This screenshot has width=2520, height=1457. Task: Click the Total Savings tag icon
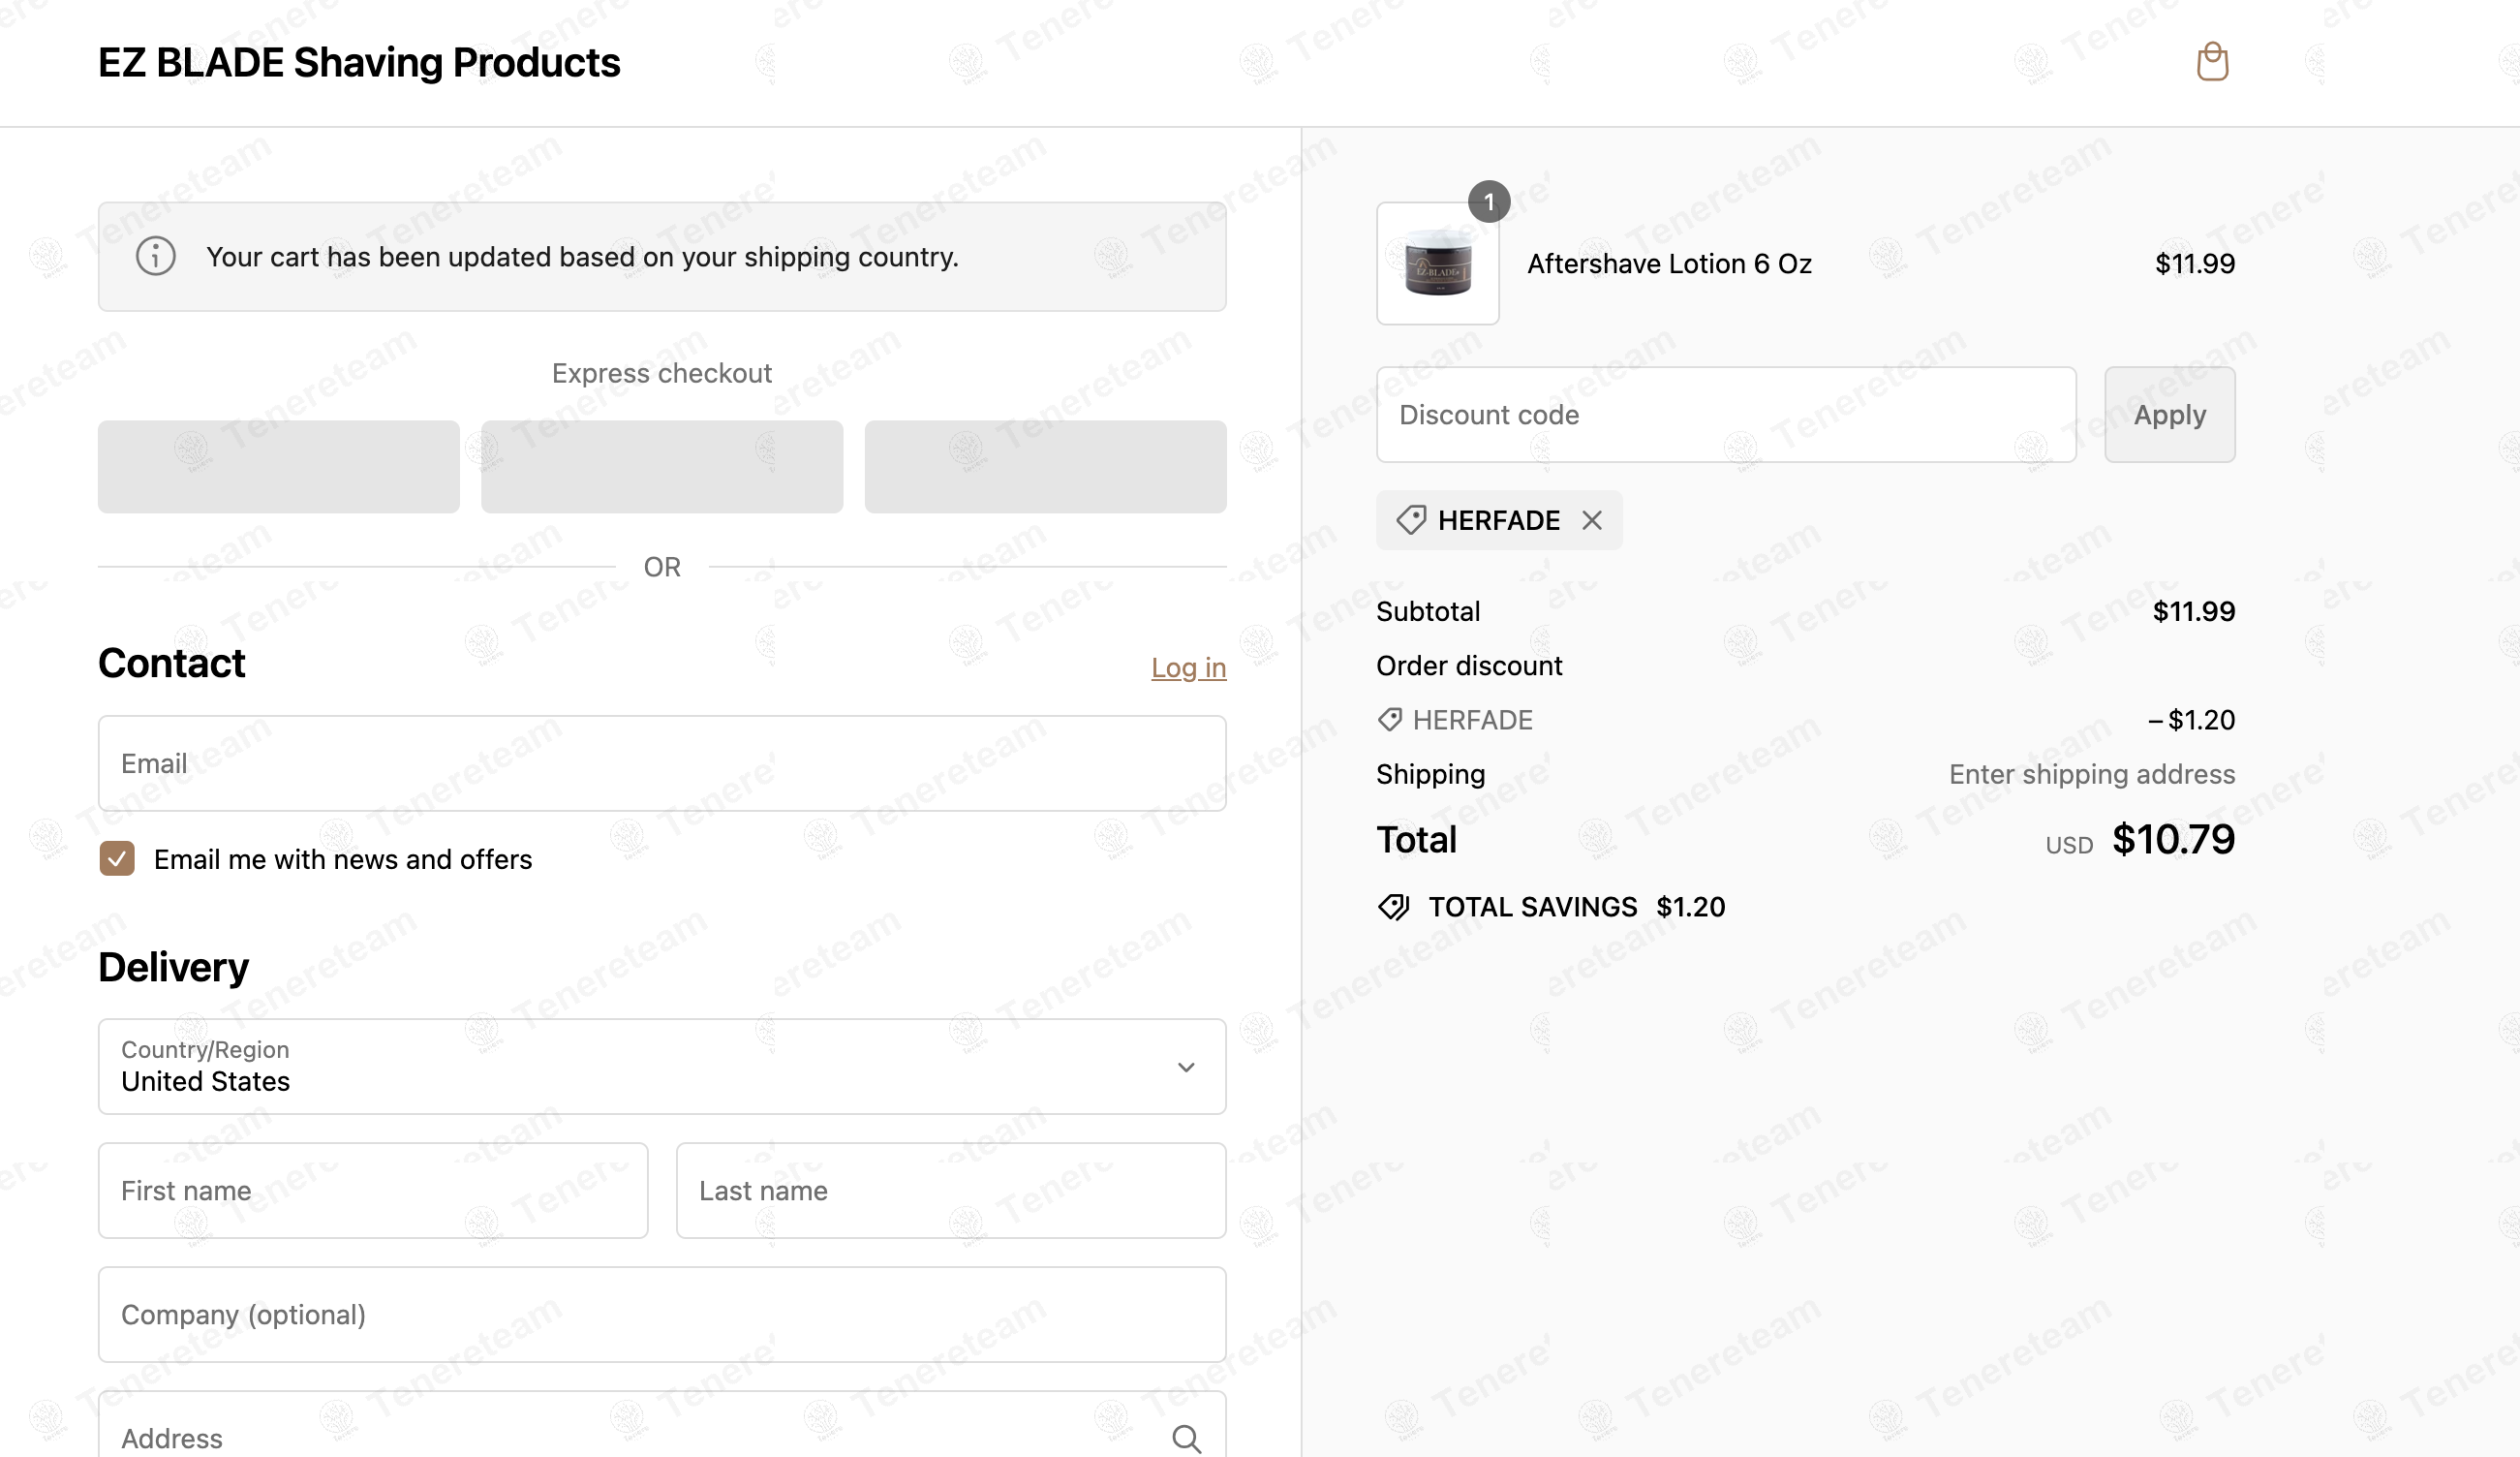point(1394,907)
